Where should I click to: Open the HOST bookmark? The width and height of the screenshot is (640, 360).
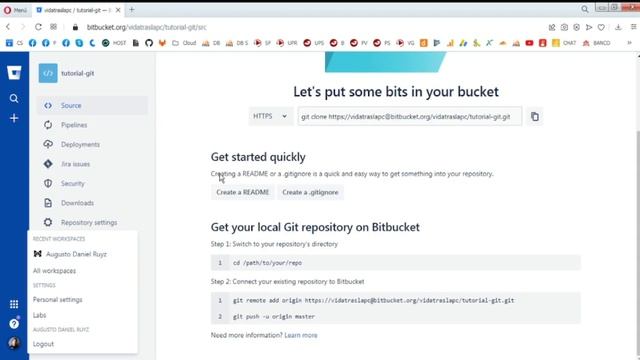(x=114, y=43)
